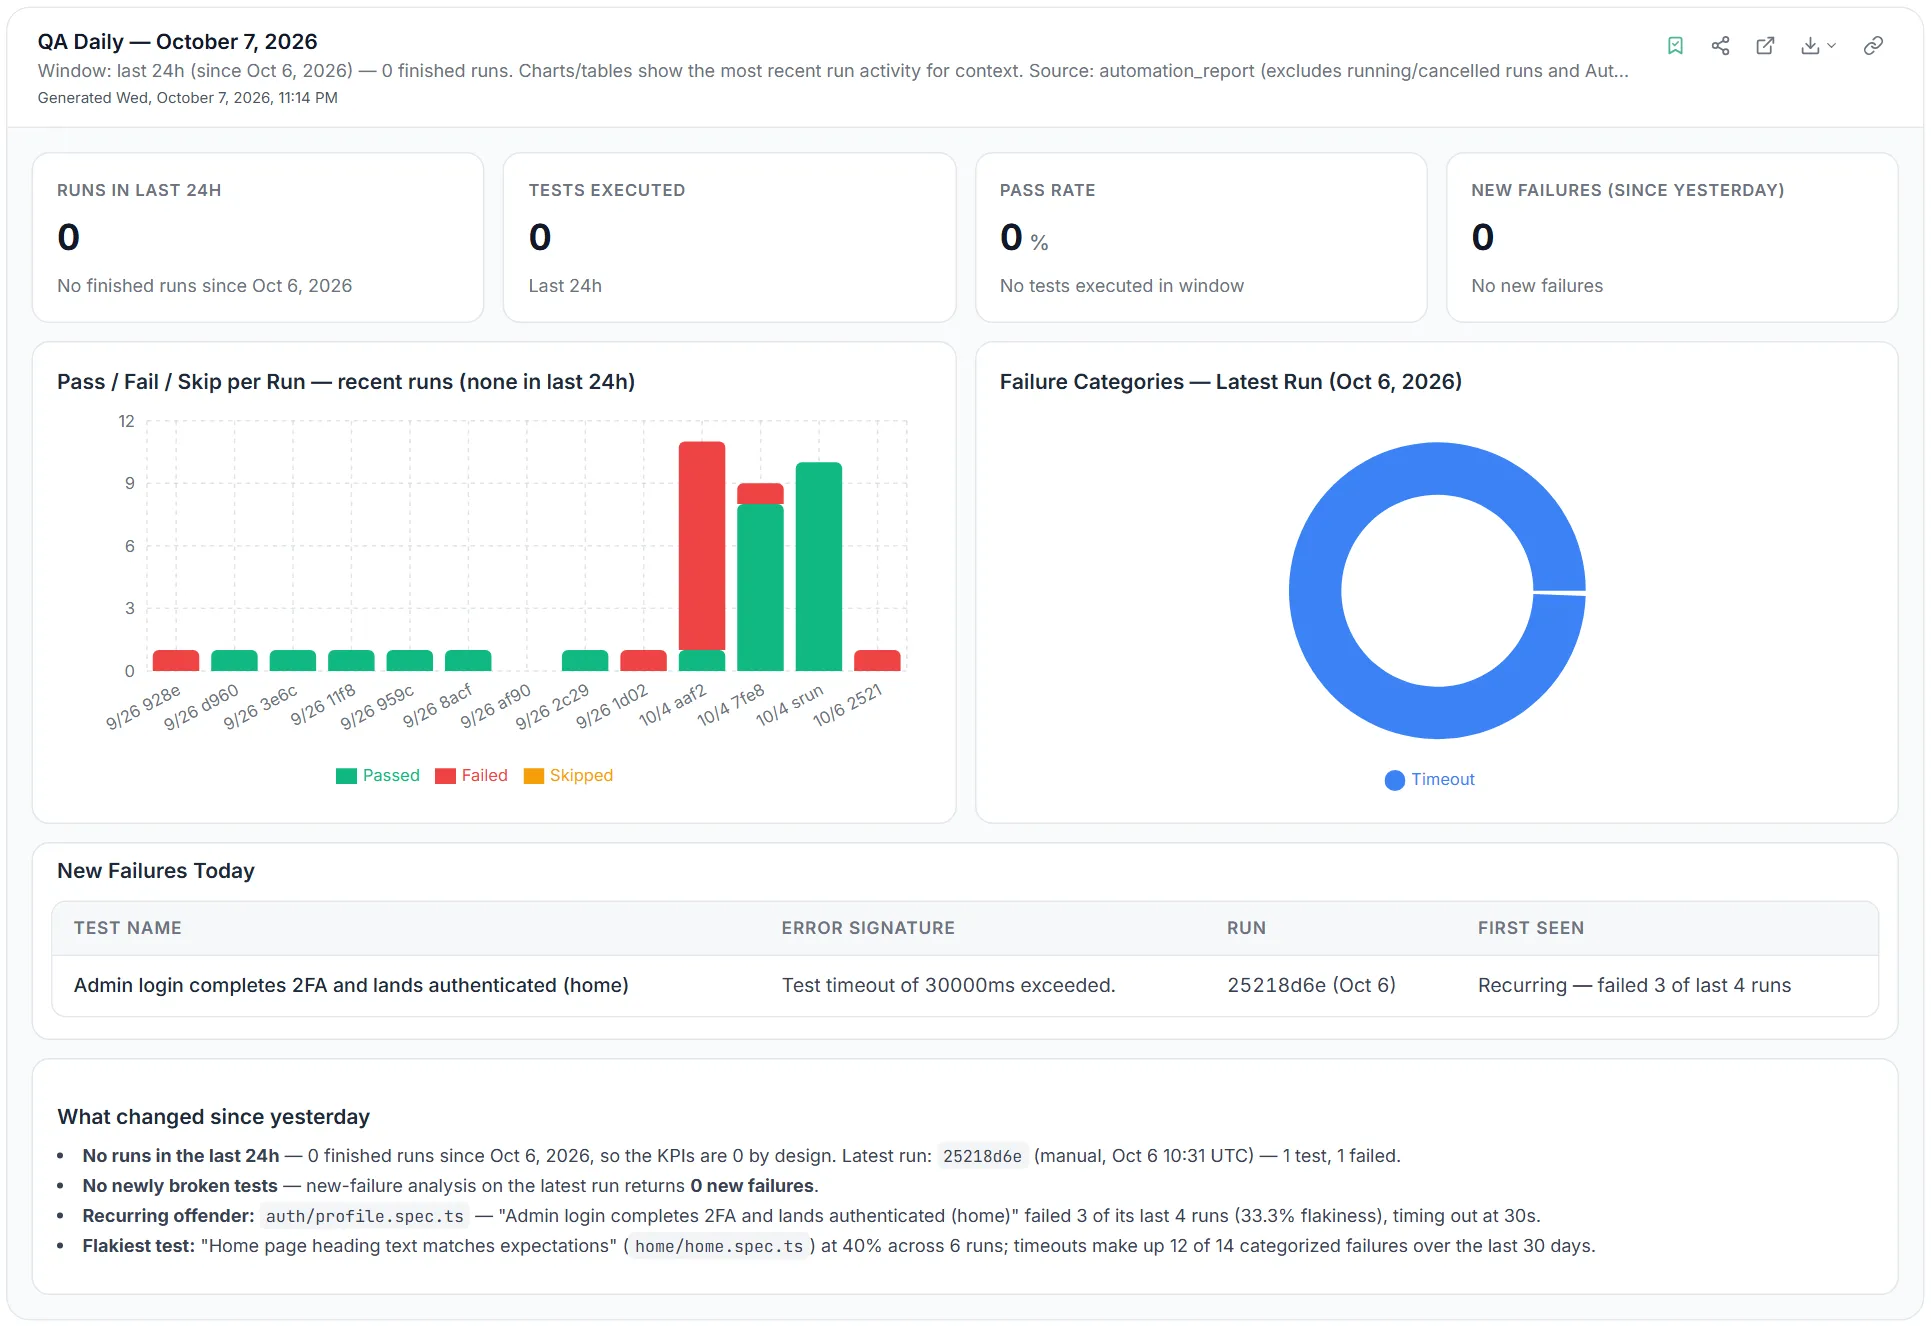Select the blue Timeout donut ring segment
1931x1326 pixels.
1314,590
